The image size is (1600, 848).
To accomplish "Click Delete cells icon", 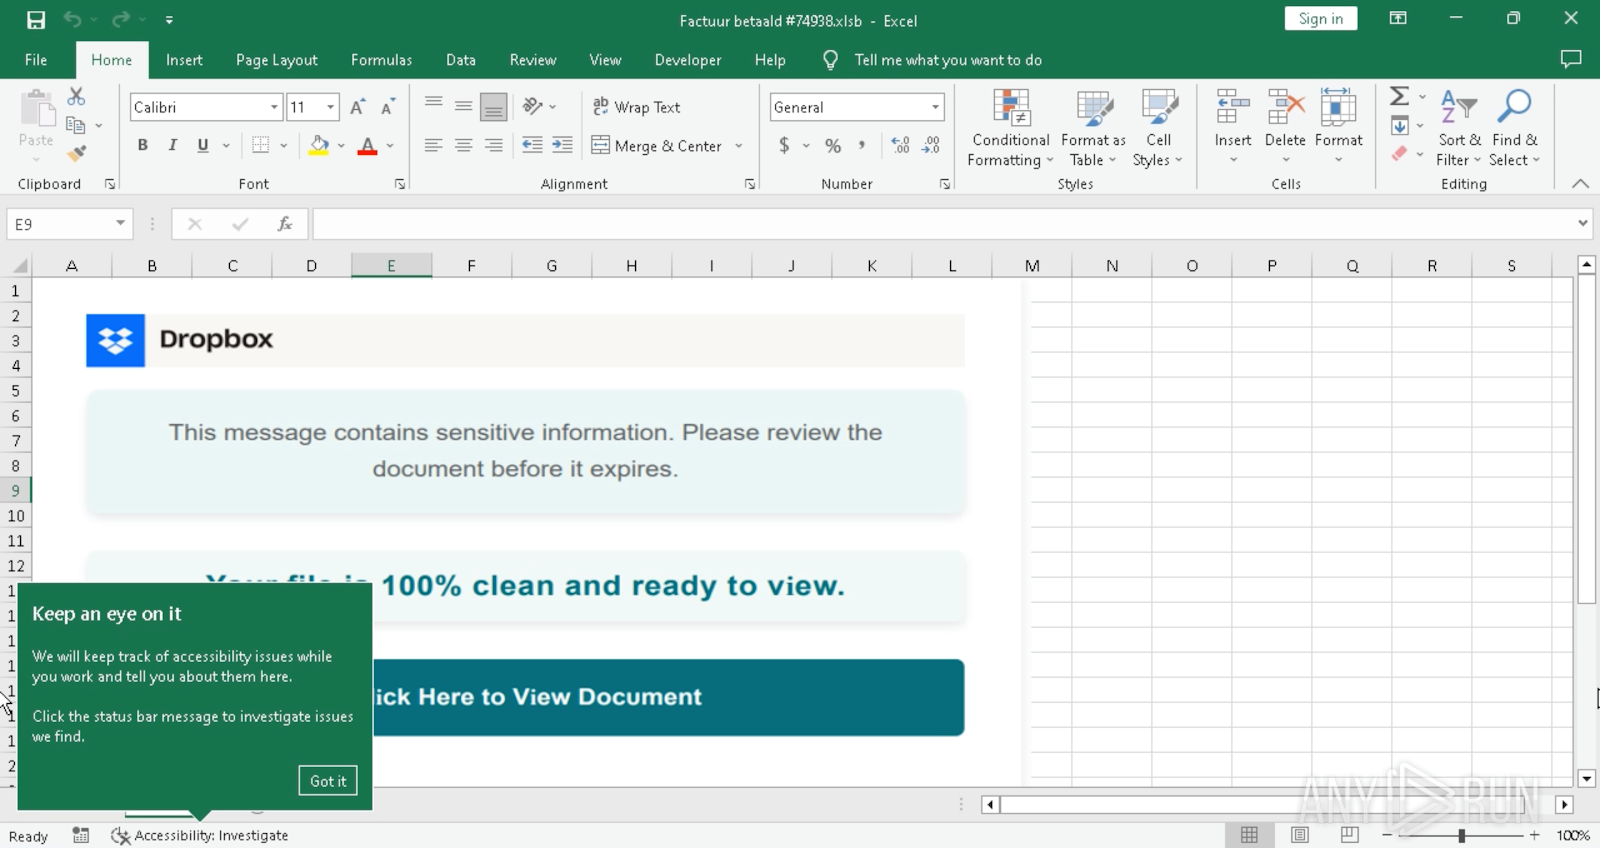I will point(1285,106).
